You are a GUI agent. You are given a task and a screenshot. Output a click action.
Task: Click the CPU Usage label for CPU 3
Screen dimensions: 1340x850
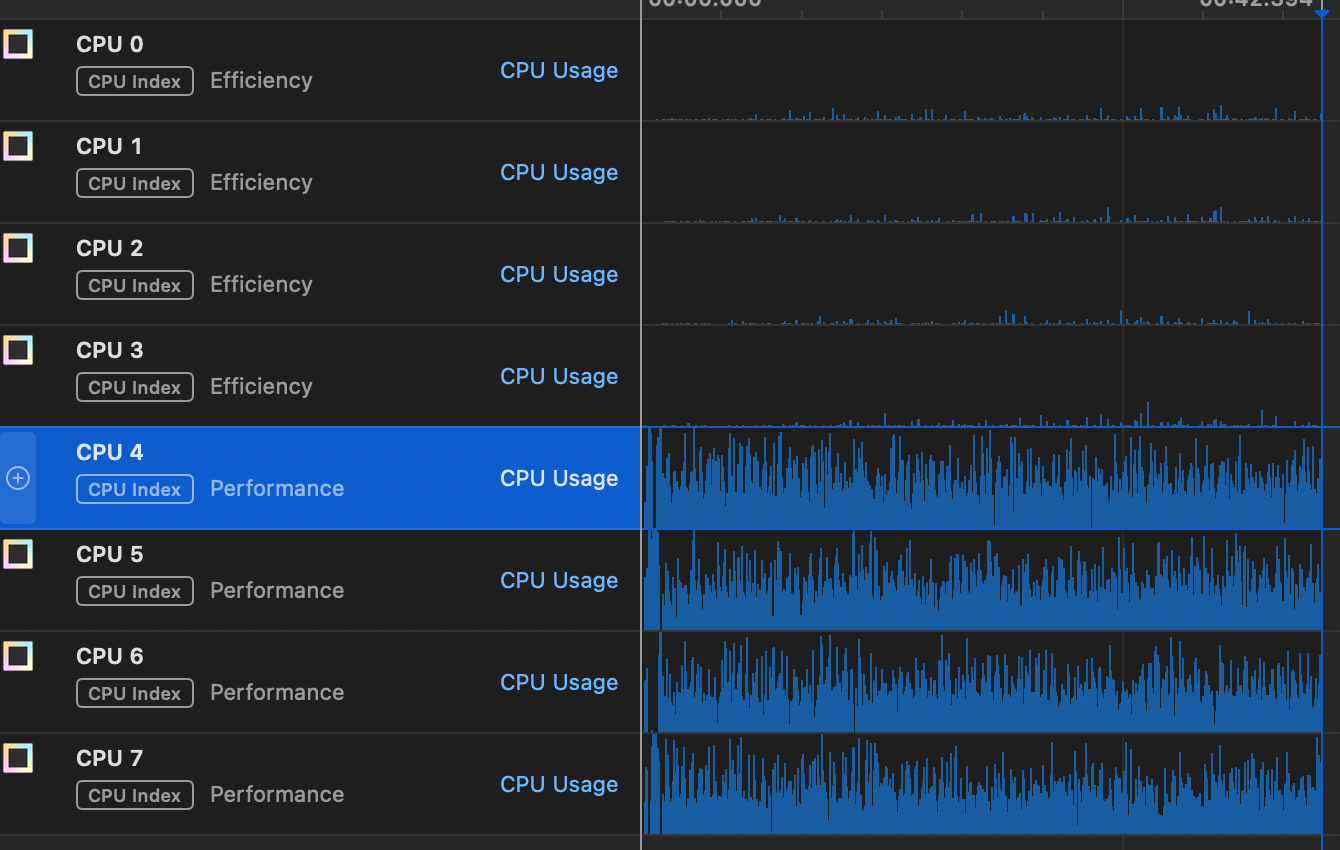click(x=559, y=377)
